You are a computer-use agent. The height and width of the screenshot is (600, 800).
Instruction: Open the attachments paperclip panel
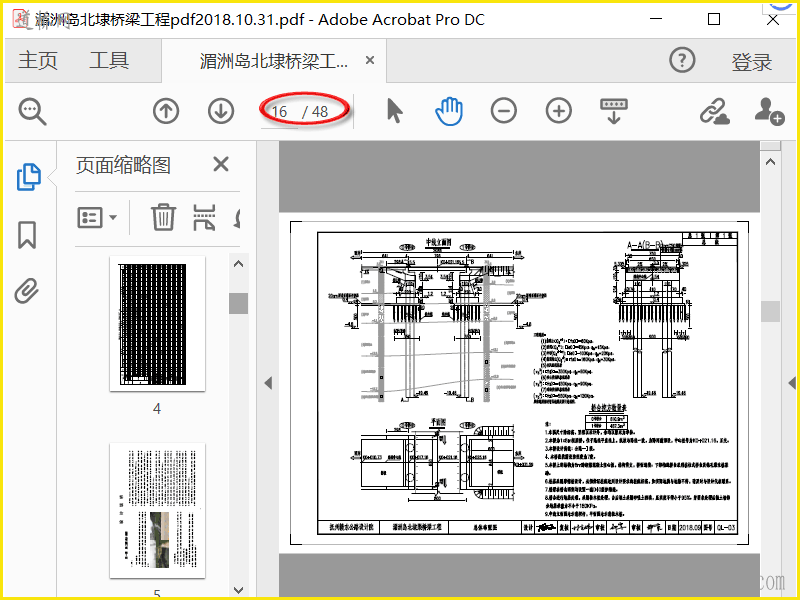point(27,291)
